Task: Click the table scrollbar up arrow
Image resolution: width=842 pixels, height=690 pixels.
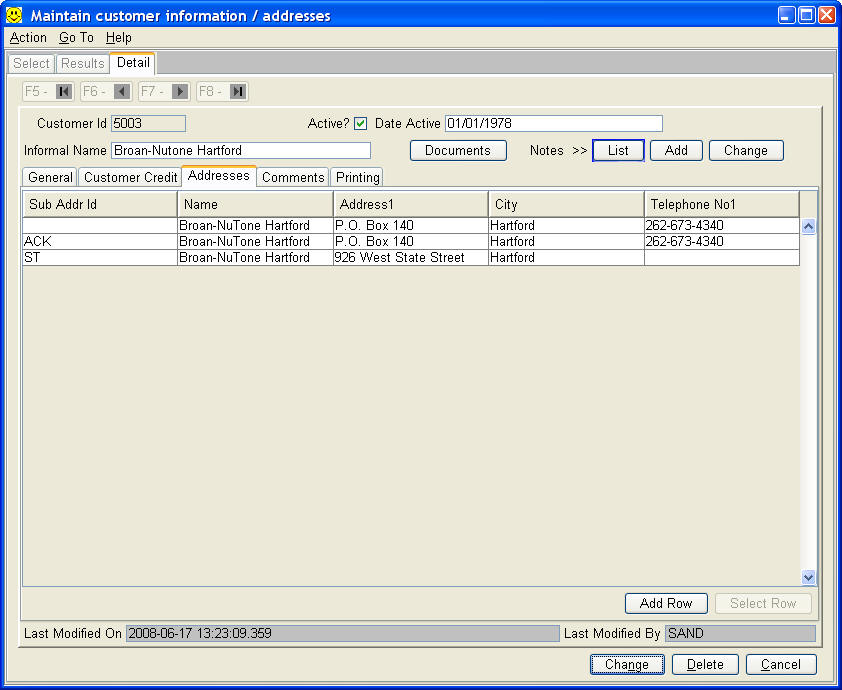Action: (808, 227)
